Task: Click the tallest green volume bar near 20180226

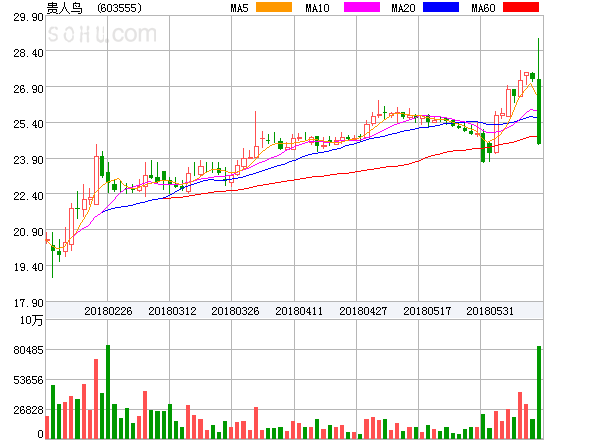Action: tap(108, 392)
